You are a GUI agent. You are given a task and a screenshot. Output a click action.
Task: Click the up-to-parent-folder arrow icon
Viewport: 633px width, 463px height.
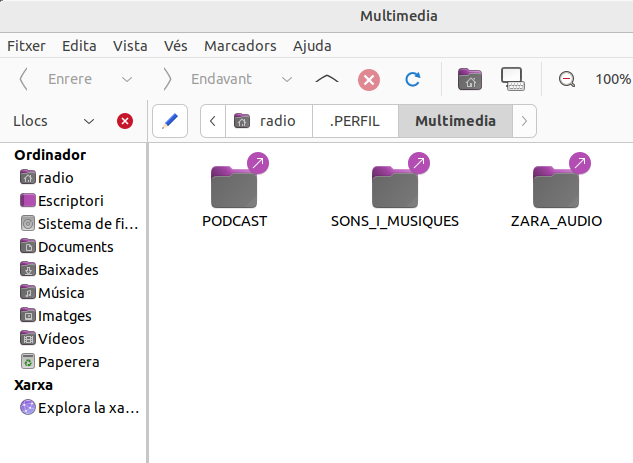pos(327,79)
